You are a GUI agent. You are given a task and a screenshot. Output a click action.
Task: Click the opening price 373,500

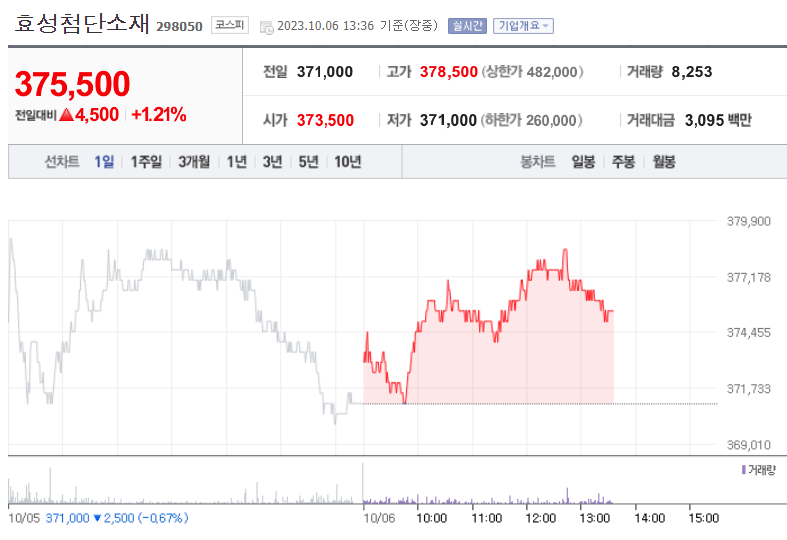pyautogui.click(x=325, y=120)
